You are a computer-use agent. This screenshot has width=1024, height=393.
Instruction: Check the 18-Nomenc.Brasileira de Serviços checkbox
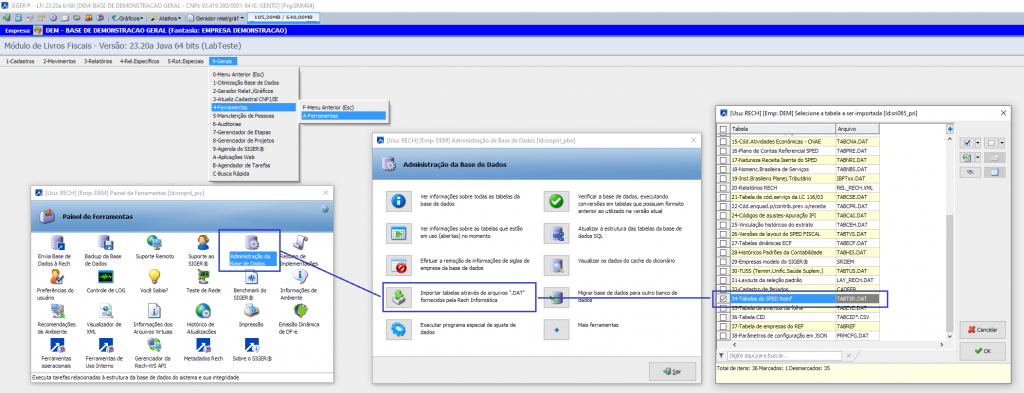click(x=723, y=168)
